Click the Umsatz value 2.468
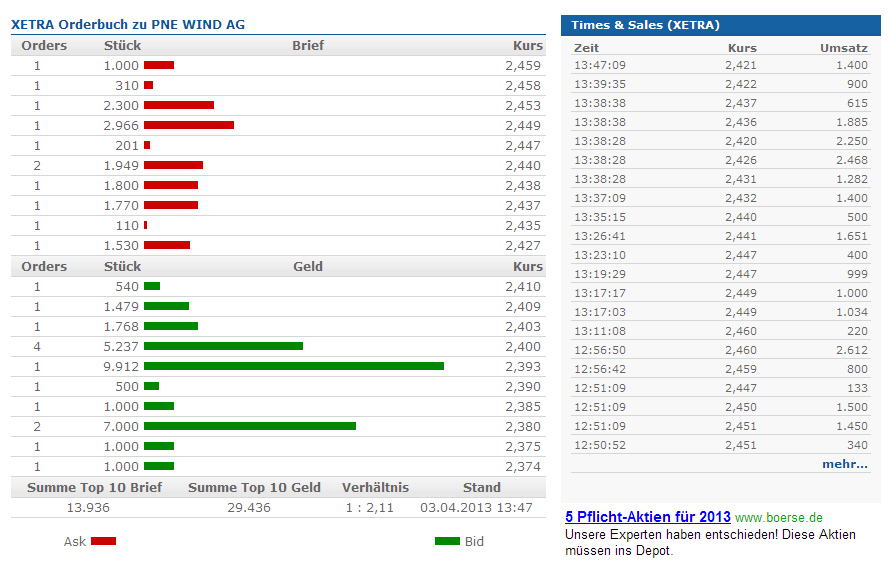890x570 pixels. click(851, 160)
